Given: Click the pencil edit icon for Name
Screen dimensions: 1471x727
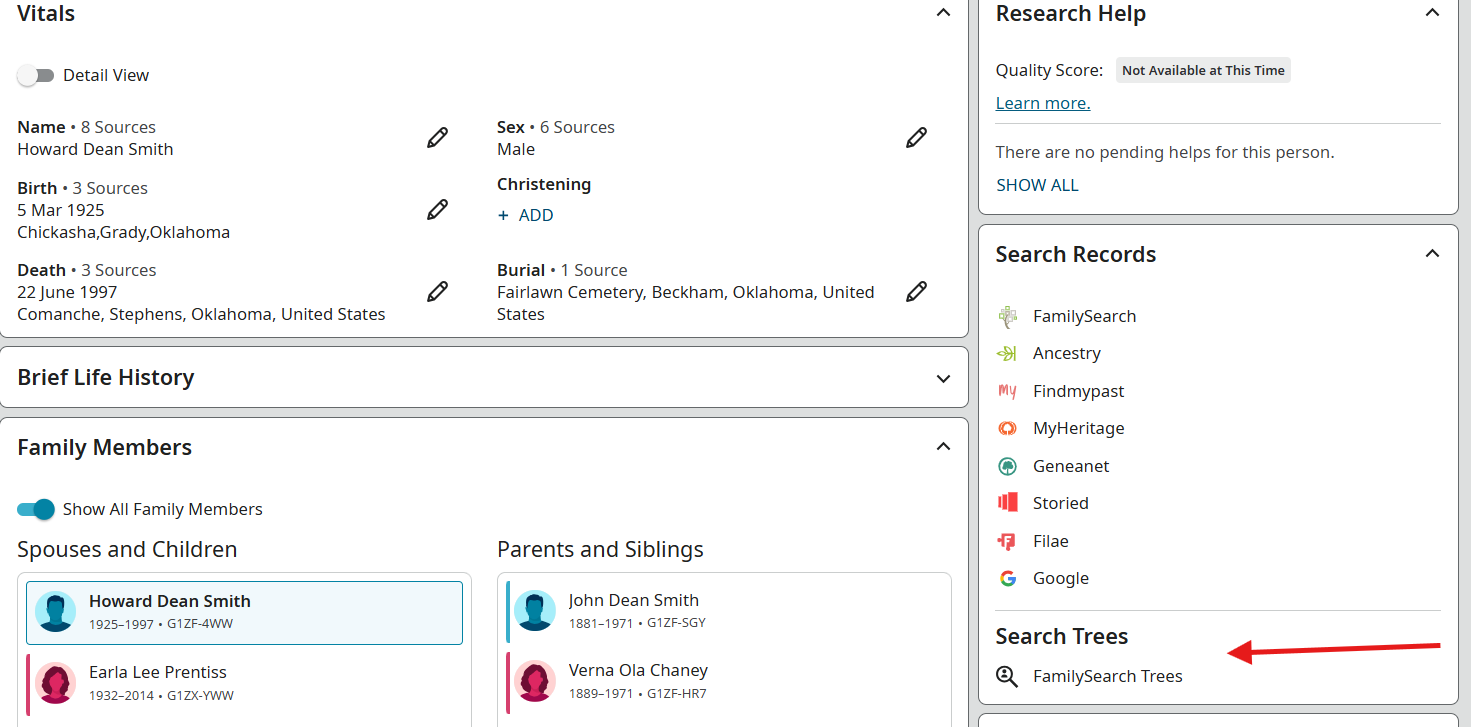Looking at the screenshot, I should pyautogui.click(x=437, y=138).
